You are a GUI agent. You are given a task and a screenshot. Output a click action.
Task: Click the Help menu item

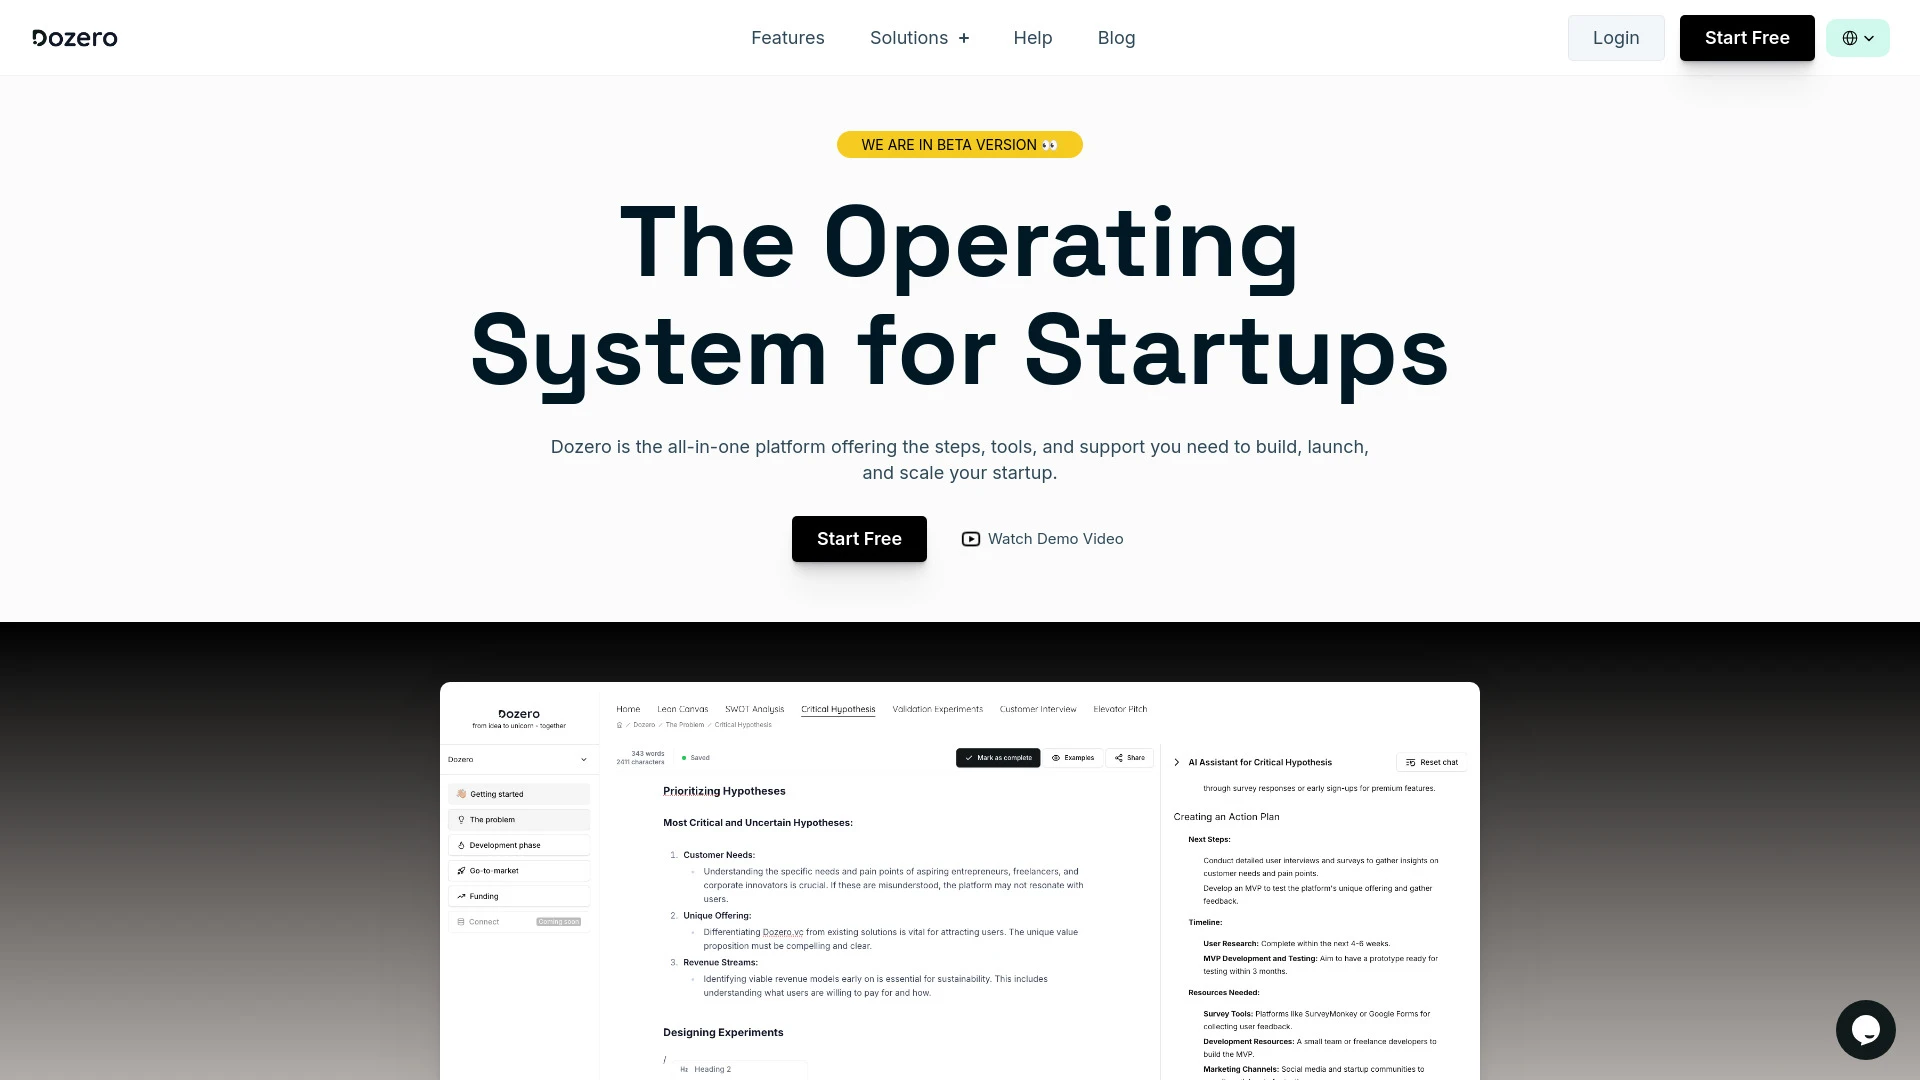pos(1033,37)
